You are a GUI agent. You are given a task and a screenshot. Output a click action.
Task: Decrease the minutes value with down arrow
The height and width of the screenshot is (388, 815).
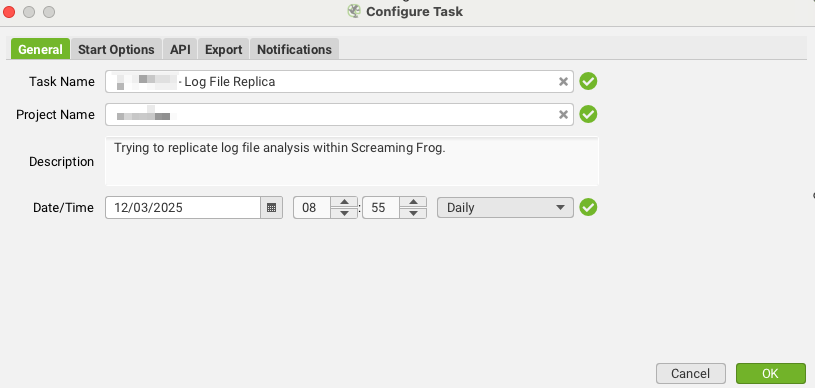coord(413,213)
